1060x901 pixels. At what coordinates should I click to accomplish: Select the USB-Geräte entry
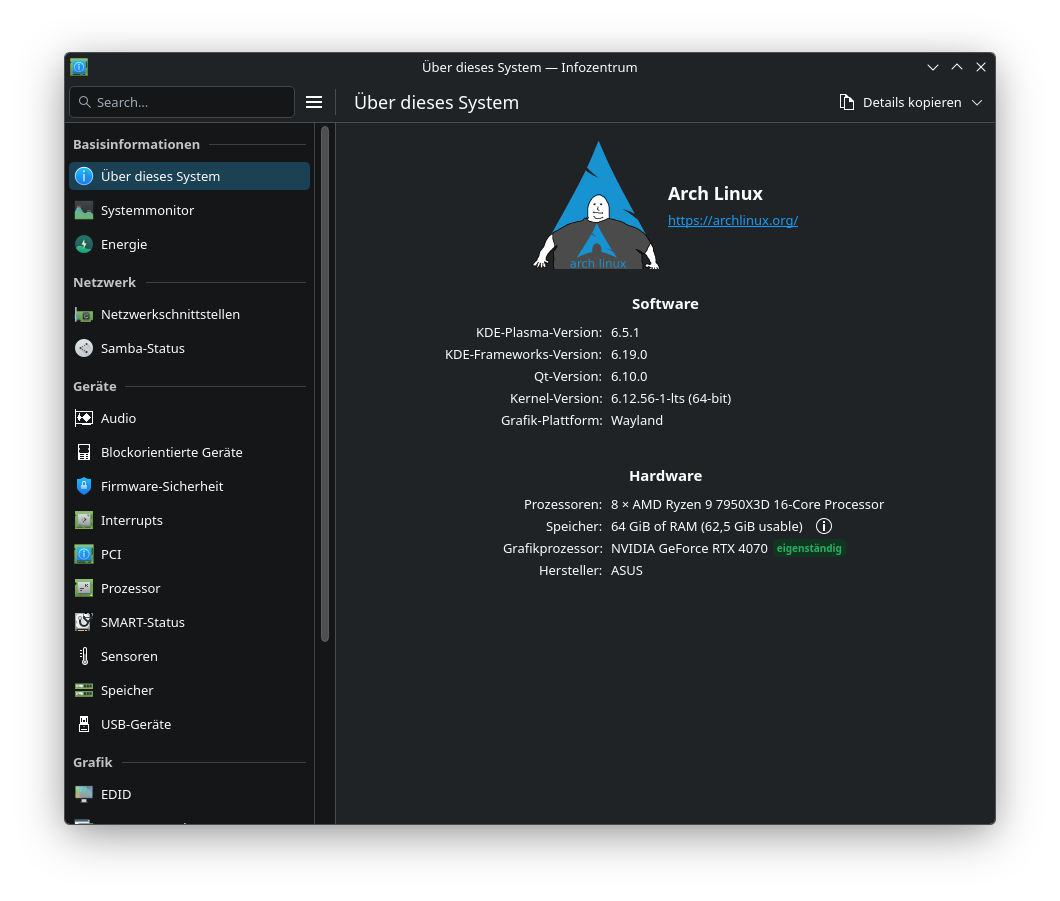tap(189, 725)
